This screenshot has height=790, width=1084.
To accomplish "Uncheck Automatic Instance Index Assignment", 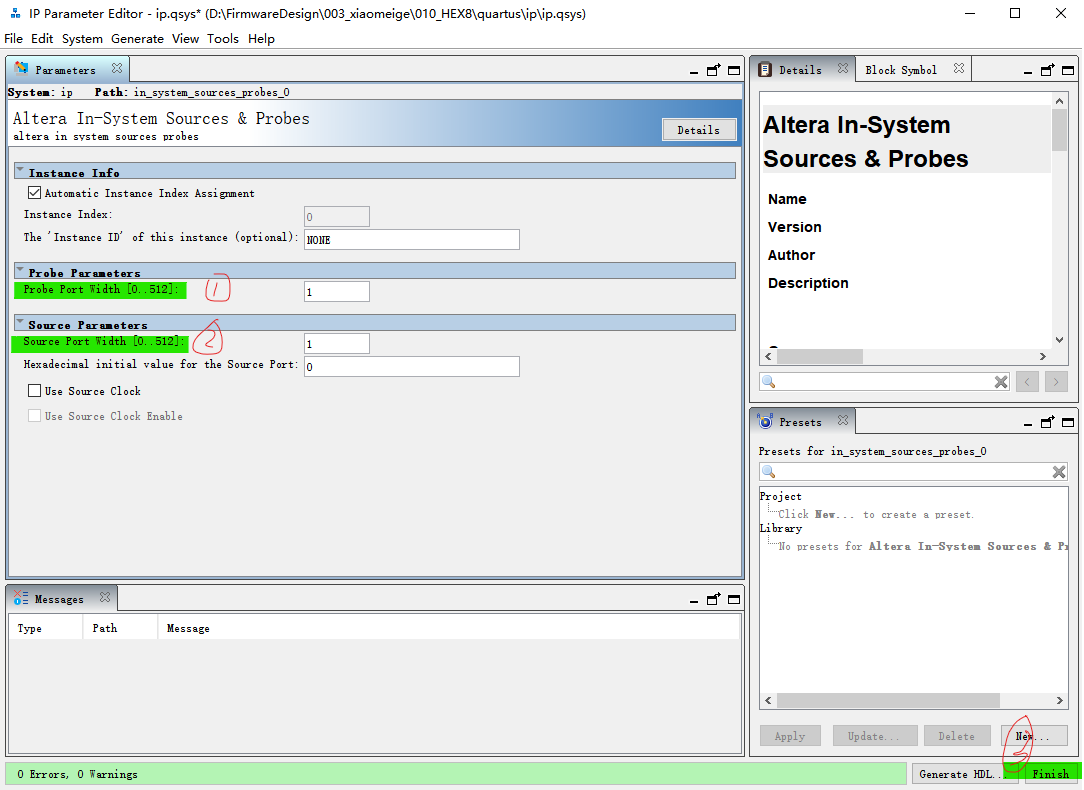I will coord(34,192).
